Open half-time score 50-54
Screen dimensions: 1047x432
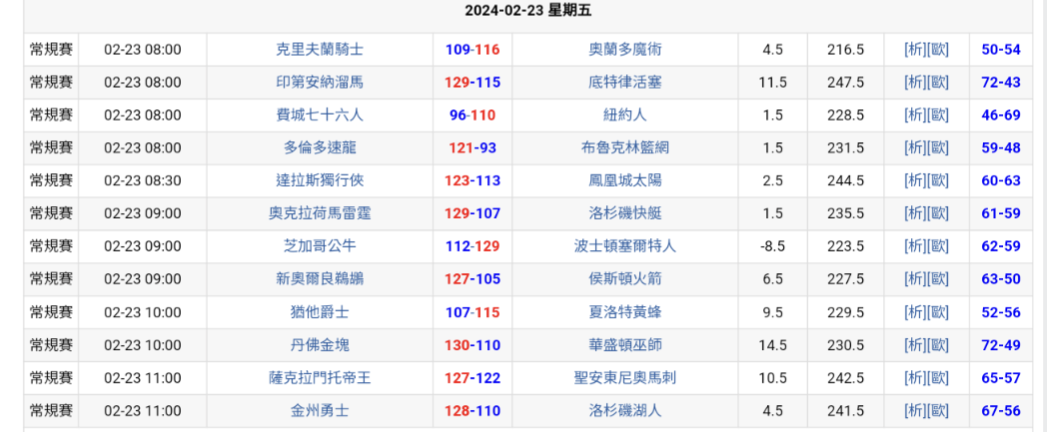coord(1001,49)
